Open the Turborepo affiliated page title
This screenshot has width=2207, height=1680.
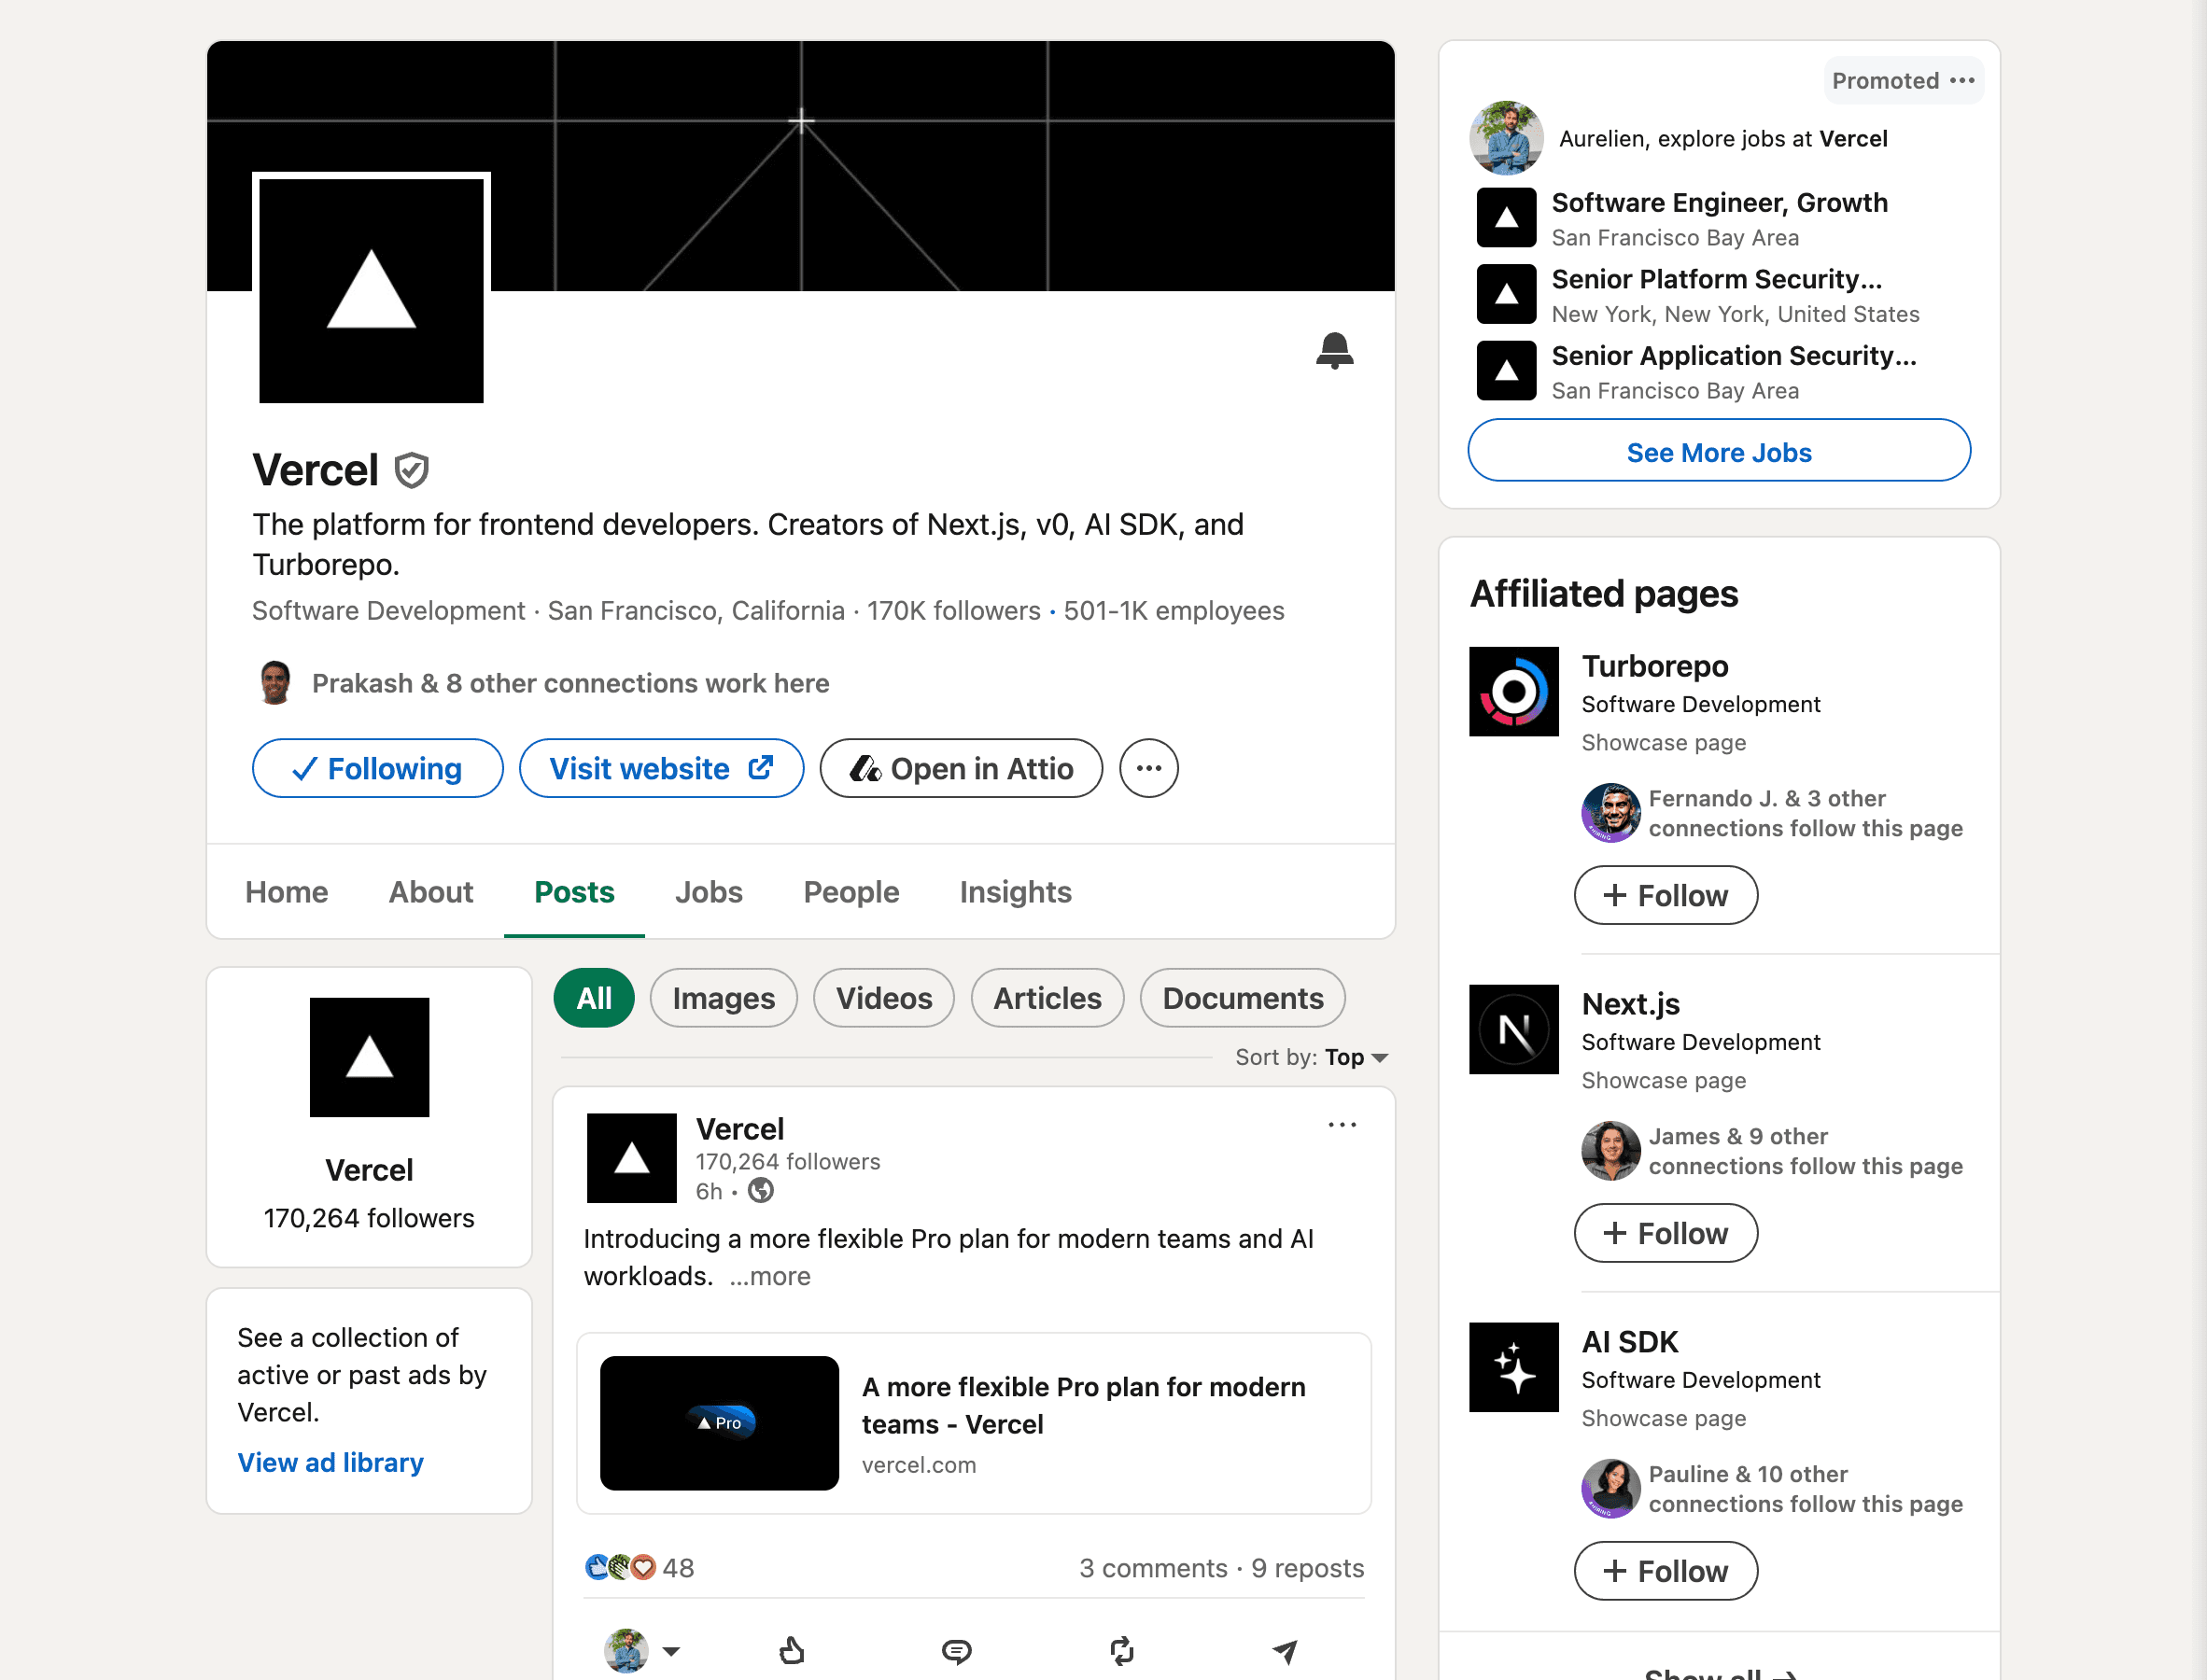pos(1655,666)
